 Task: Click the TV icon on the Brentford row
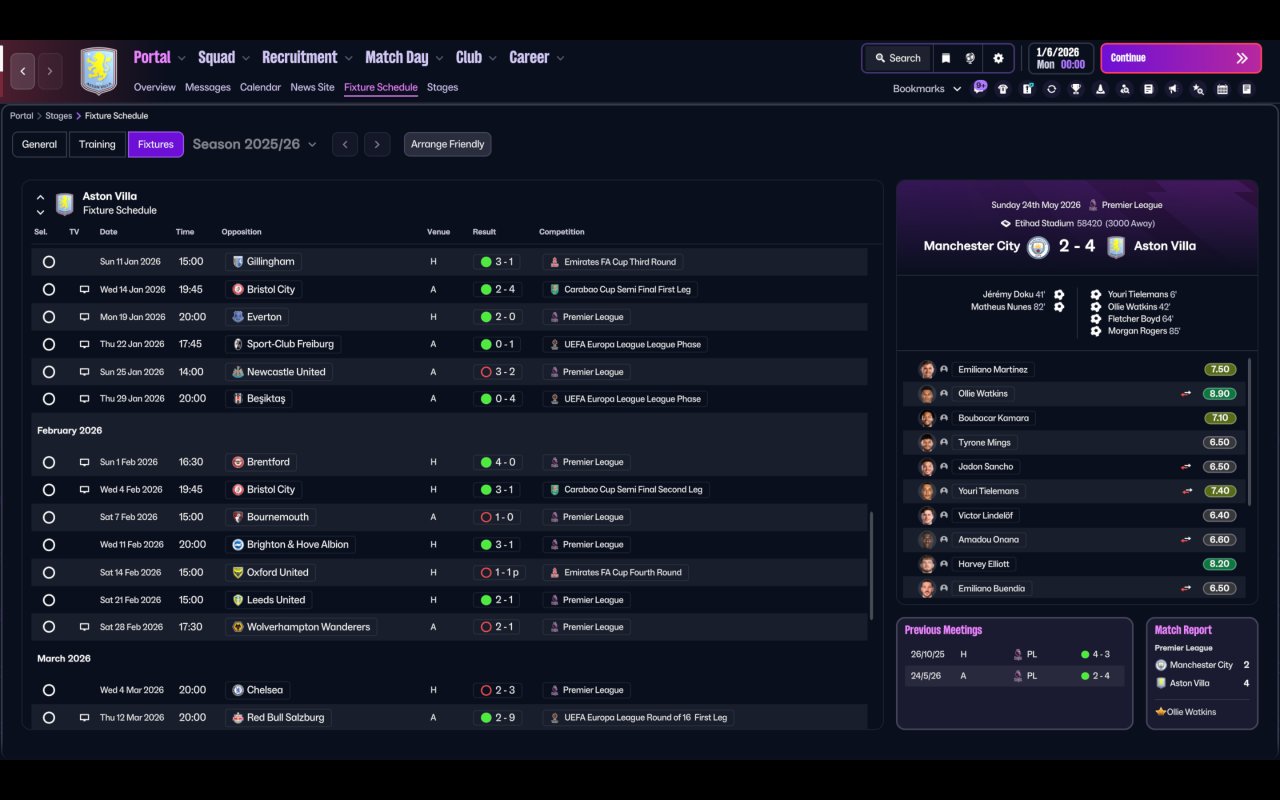click(85, 462)
